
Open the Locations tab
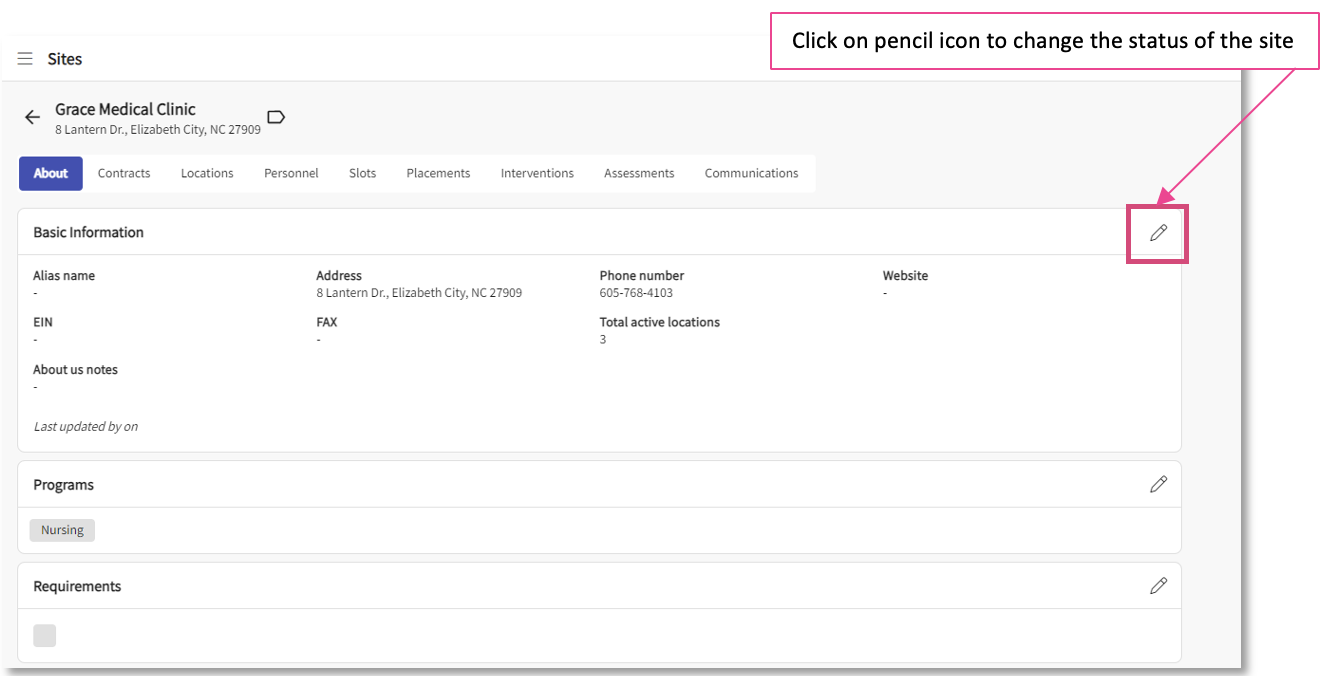[207, 173]
